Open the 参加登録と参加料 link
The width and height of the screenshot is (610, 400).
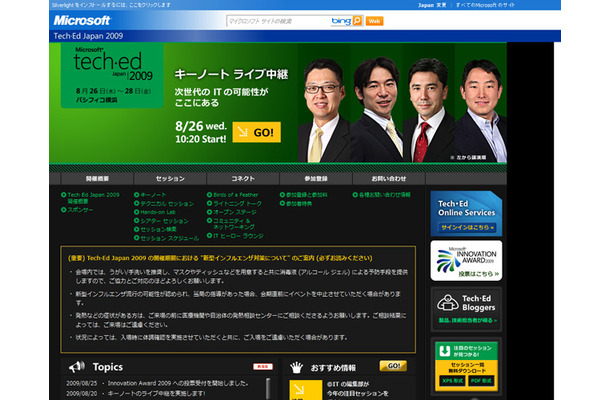point(307,195)
